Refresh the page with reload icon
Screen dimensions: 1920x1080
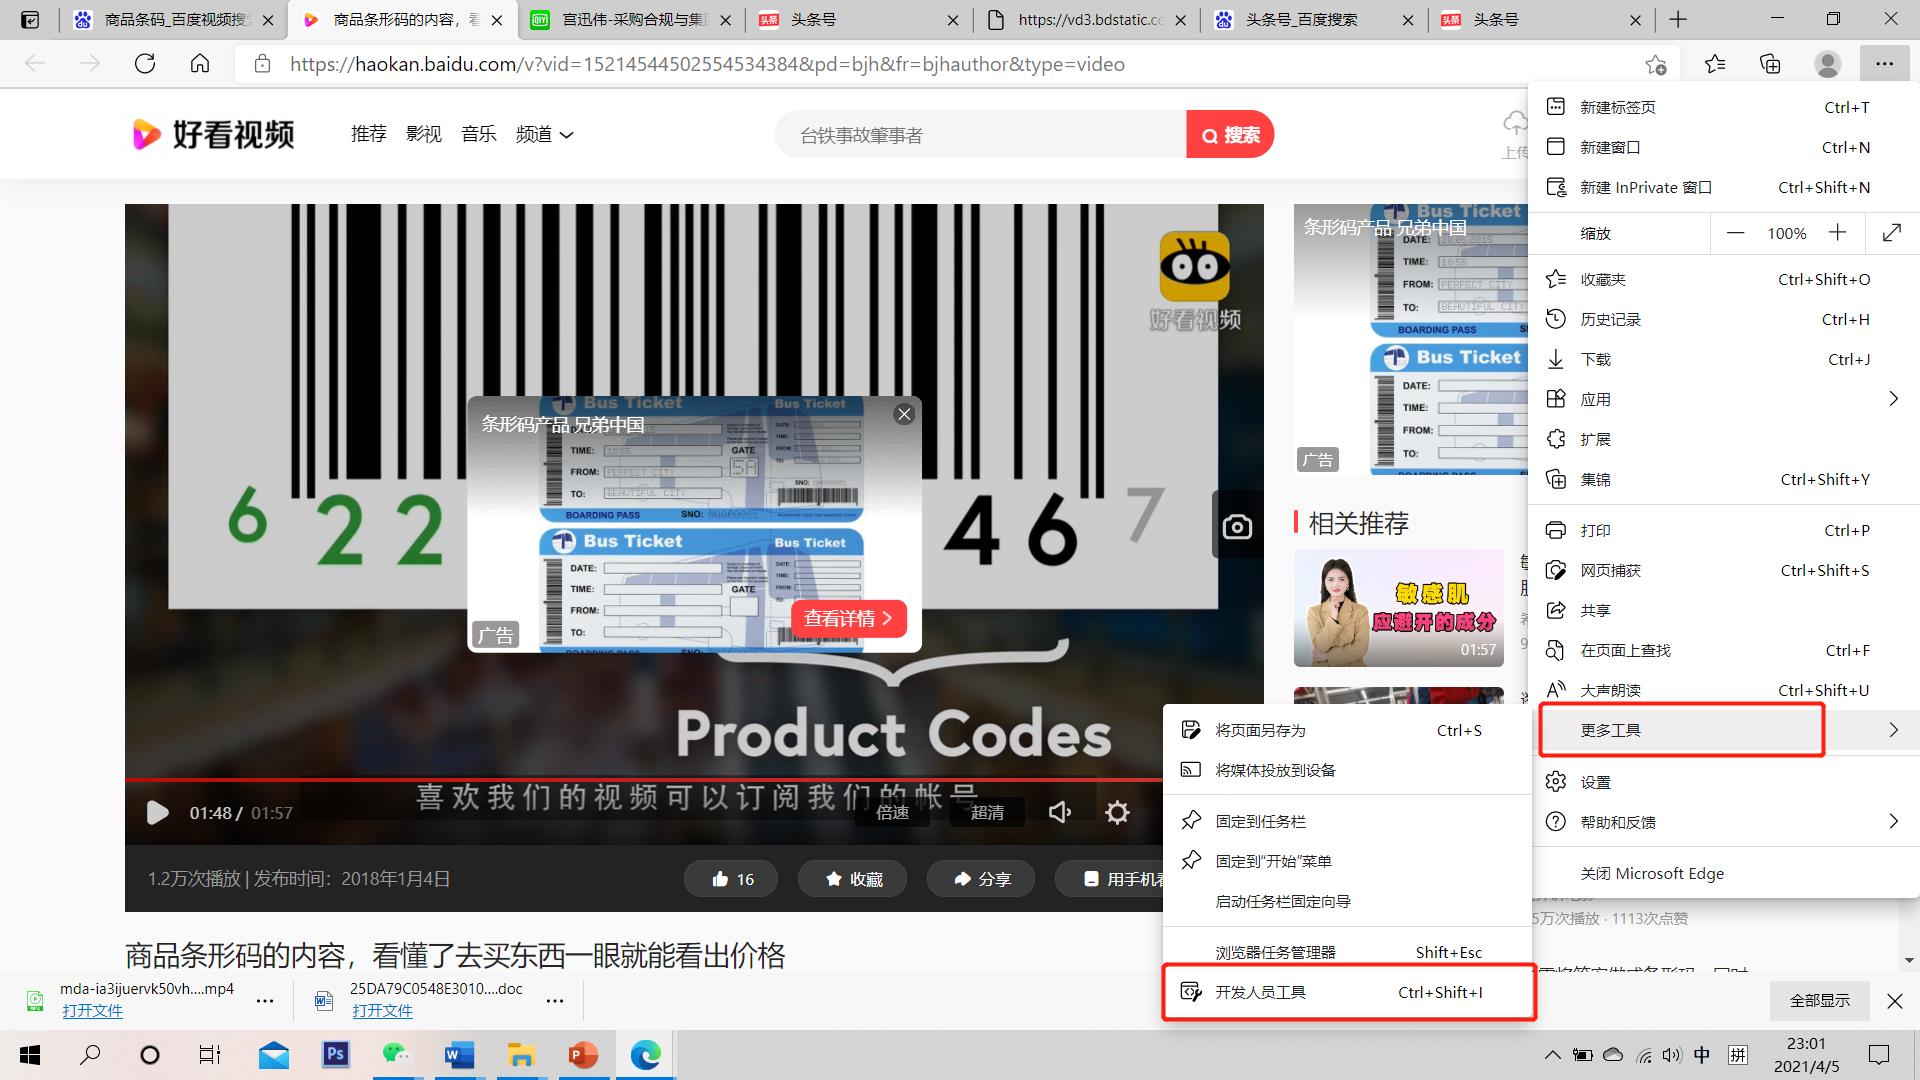coord(145,63)
